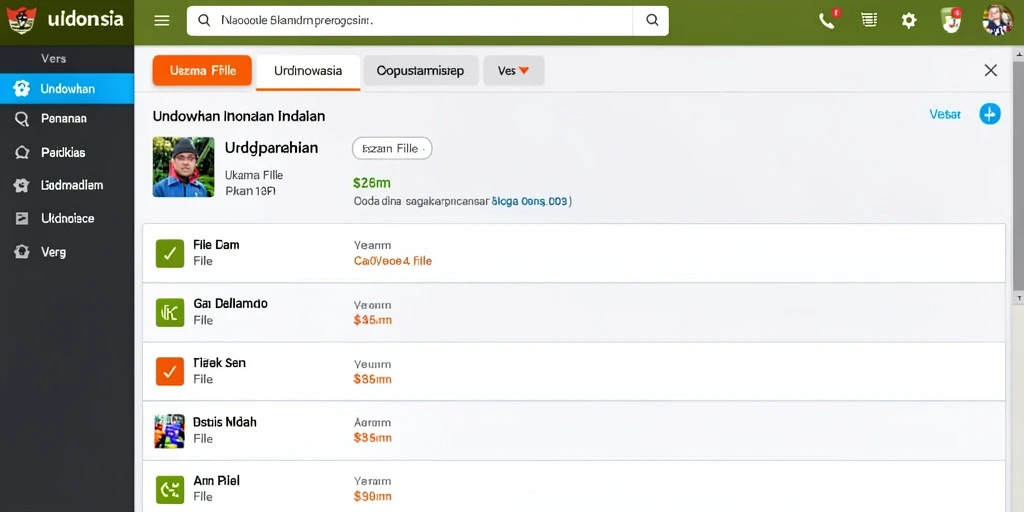Click the Pkan 18Fl text
The width and height of the screenshot is (1024, 512).
tap(250, 191)
